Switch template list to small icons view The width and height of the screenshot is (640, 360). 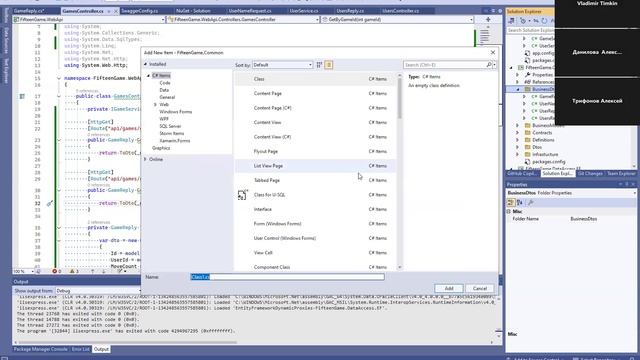(x=319, y=65)
